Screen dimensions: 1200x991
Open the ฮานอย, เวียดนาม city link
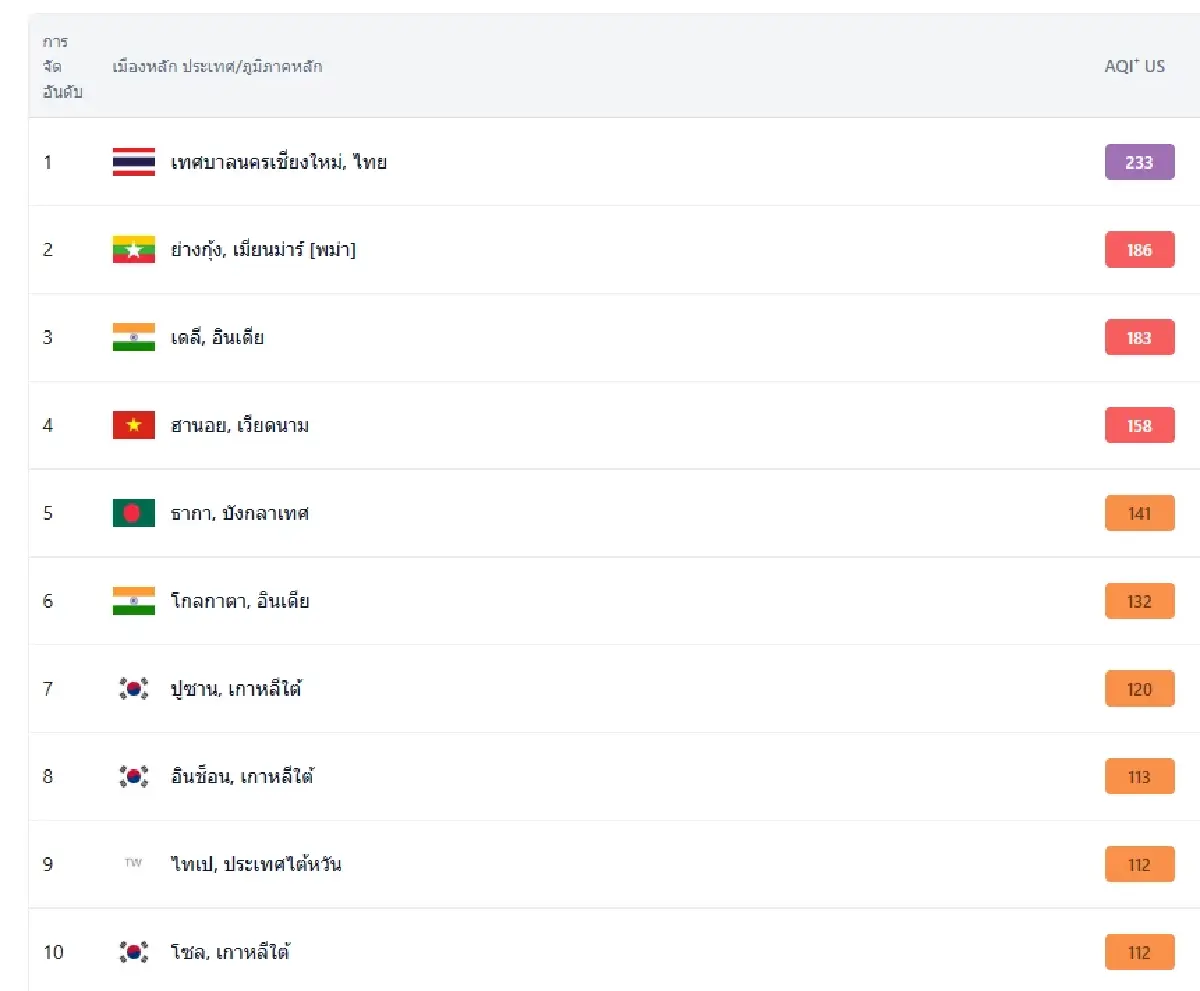point(239,426)
